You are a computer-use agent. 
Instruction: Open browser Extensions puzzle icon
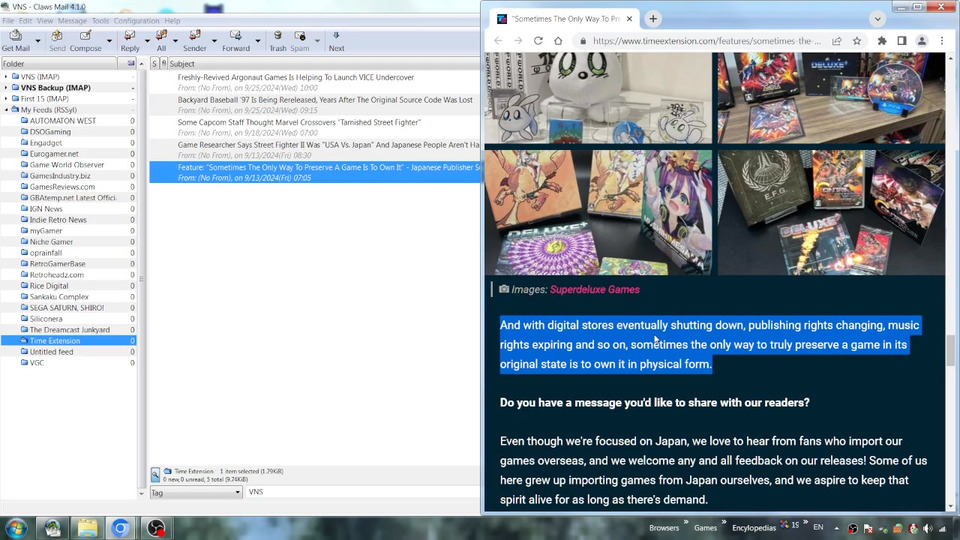click(882, 40)
